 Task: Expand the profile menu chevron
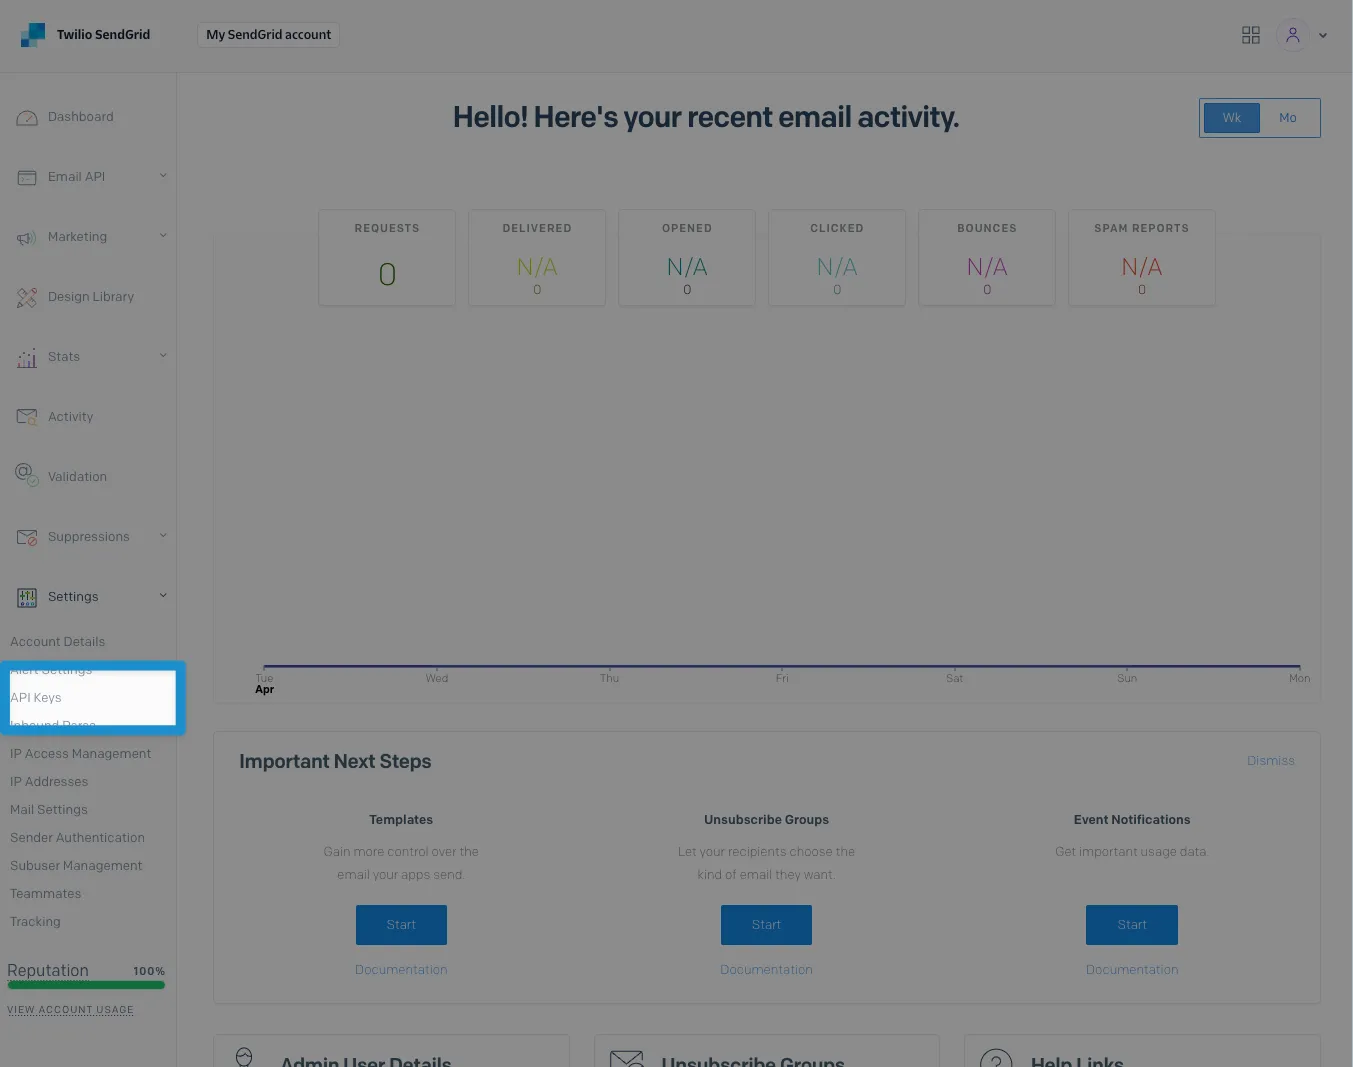point(1323,35)
